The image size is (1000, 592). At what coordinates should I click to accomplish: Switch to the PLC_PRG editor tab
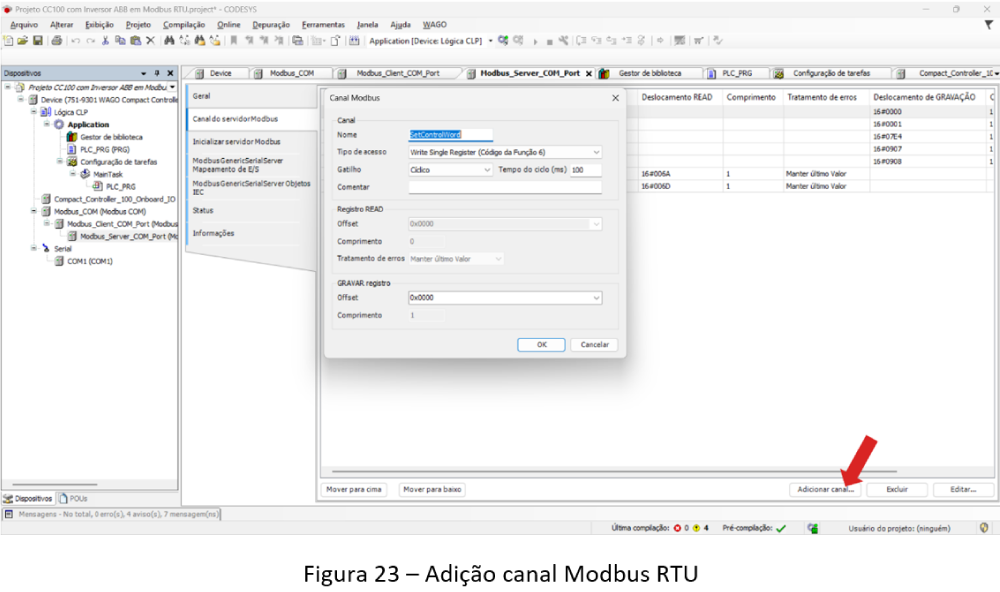point(737,73)
